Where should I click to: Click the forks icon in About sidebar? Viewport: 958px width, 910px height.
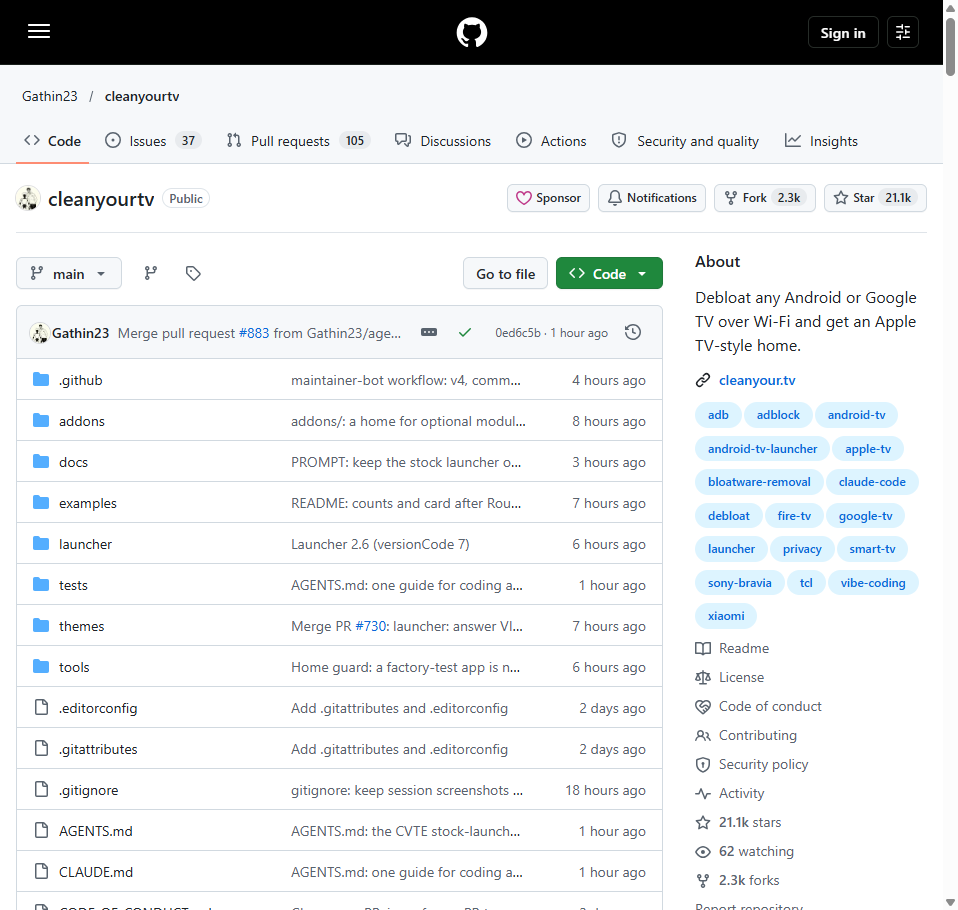point(703,881)
